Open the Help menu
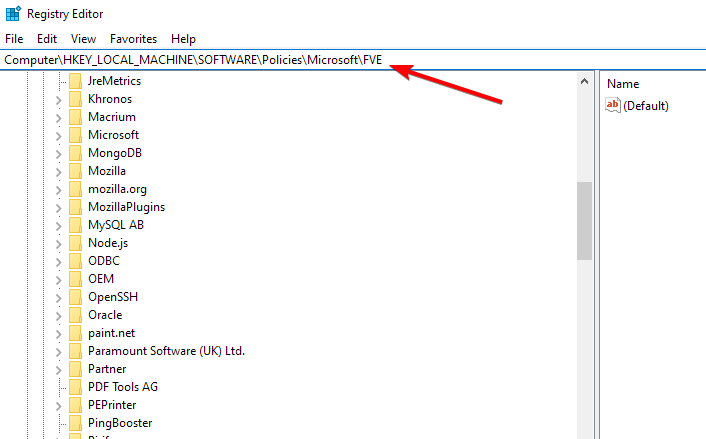The height and width of the screenshot is (439, 706). 183,39
